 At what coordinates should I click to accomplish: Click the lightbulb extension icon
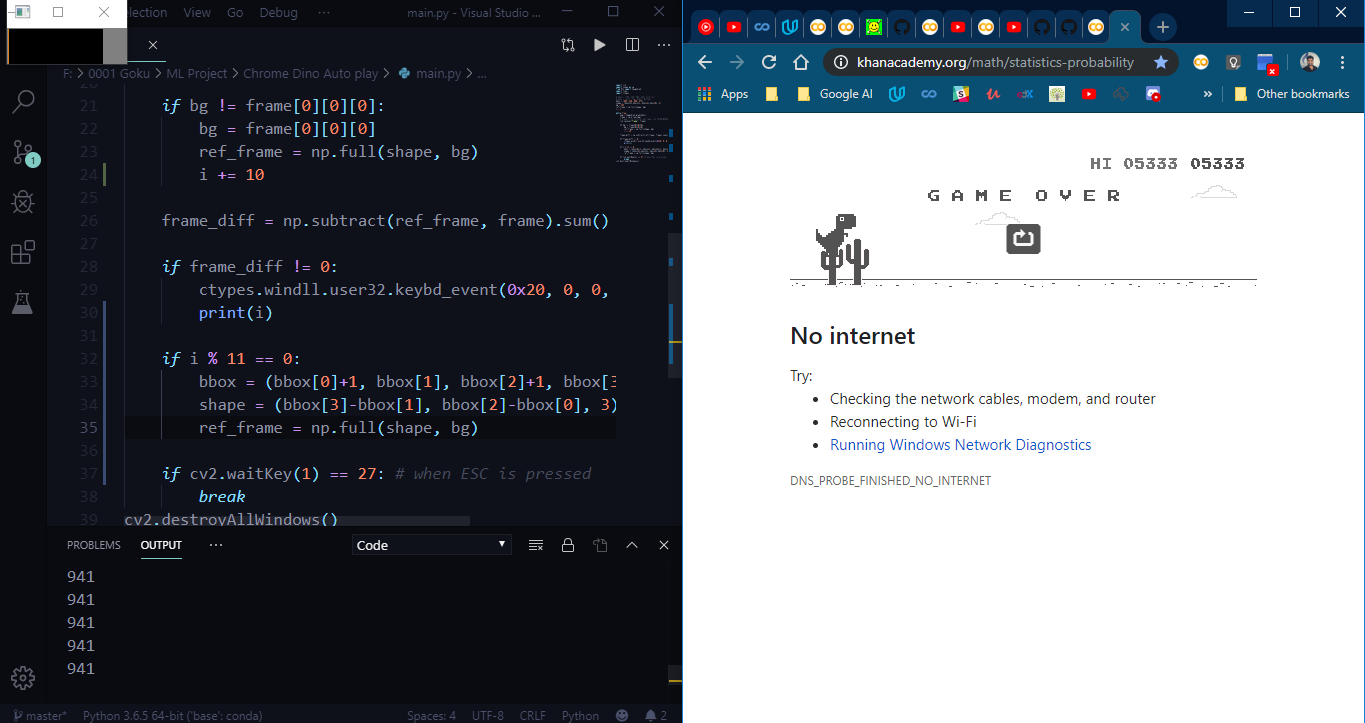[x=1234, y=62]
